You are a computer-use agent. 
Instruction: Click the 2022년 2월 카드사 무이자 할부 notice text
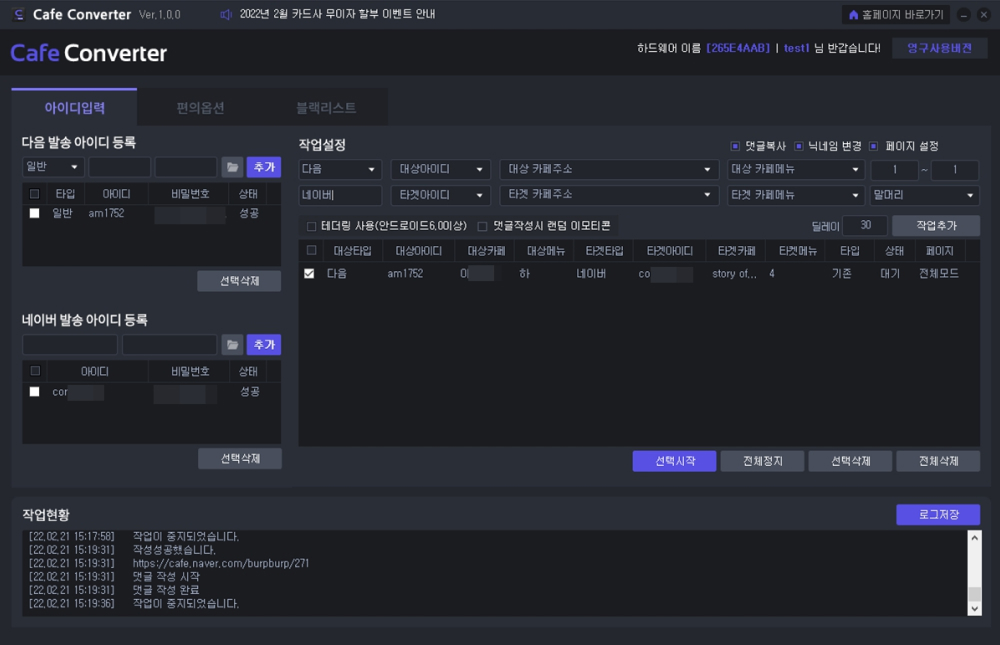pyautogui.click(x=337, y=14)
